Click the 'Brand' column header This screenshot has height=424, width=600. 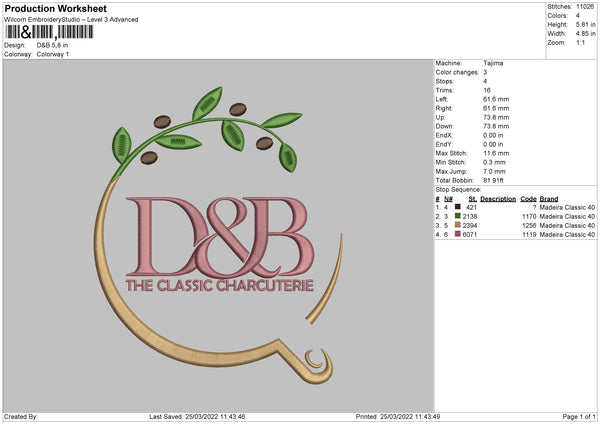(549, 199)
